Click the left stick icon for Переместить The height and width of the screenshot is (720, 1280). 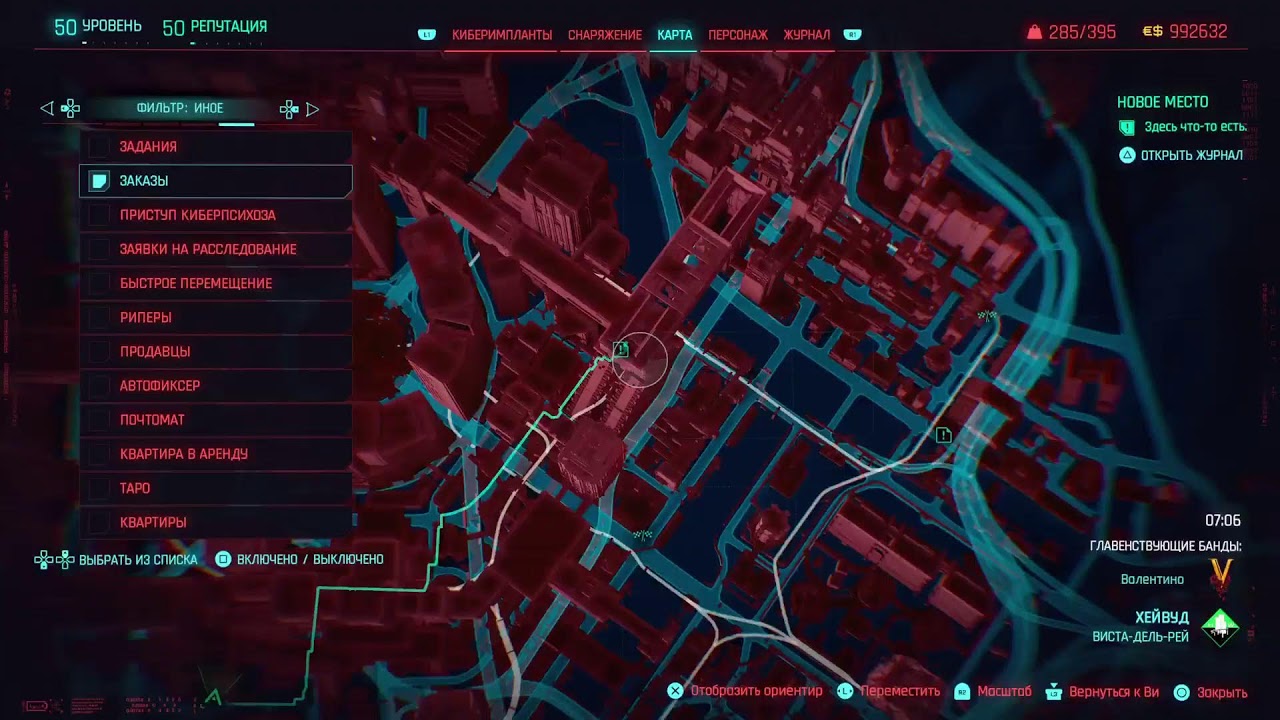pyautogui.click(x=845, y=691)
